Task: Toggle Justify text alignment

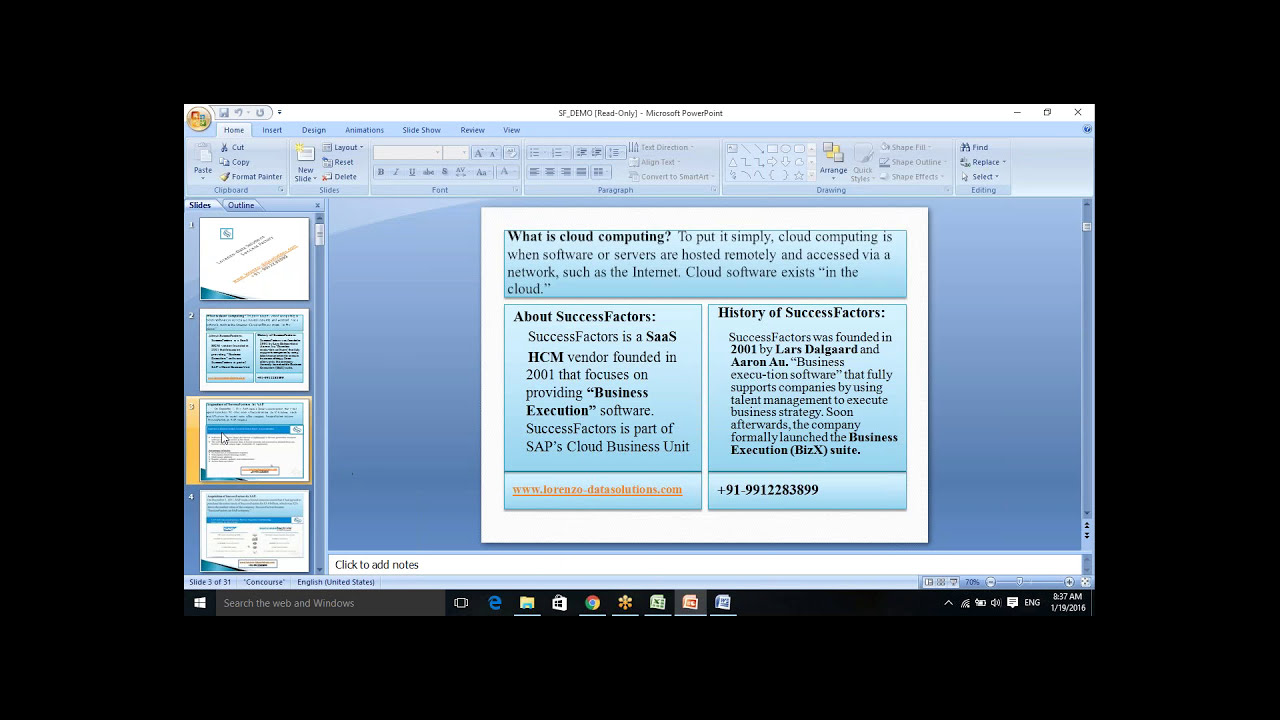Action: pyautogui.click(x=582, y=172)
